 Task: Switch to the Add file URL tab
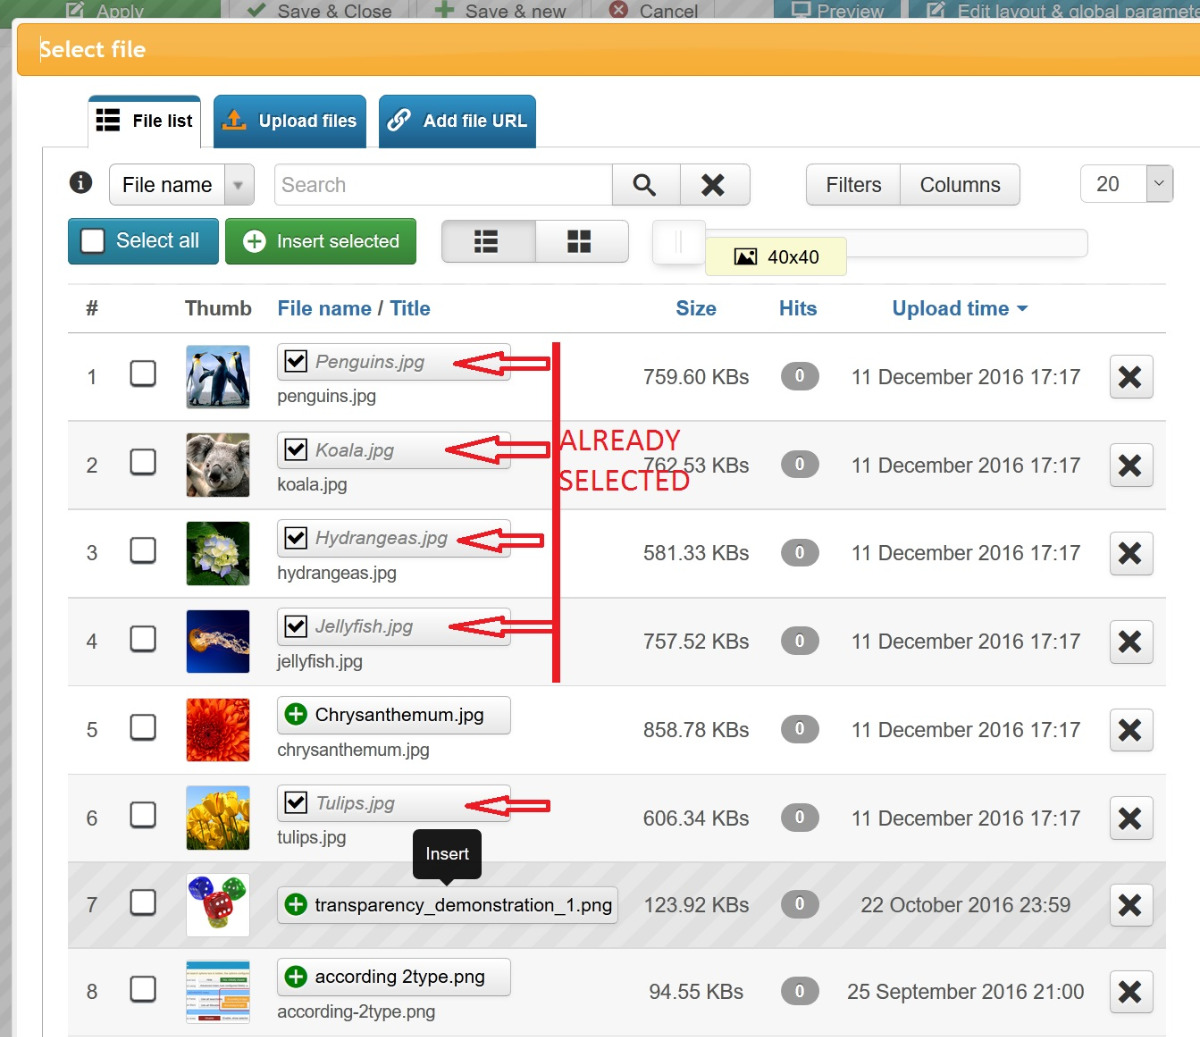coord(457,121)
